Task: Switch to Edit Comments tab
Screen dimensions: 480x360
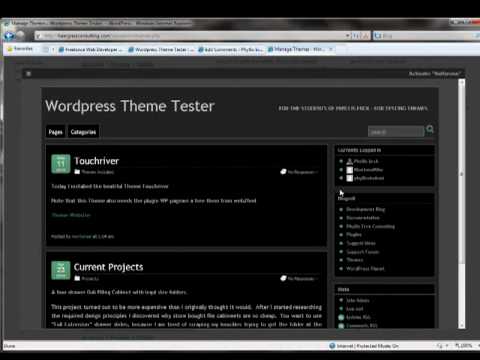Action: click(x=231, y=50)
